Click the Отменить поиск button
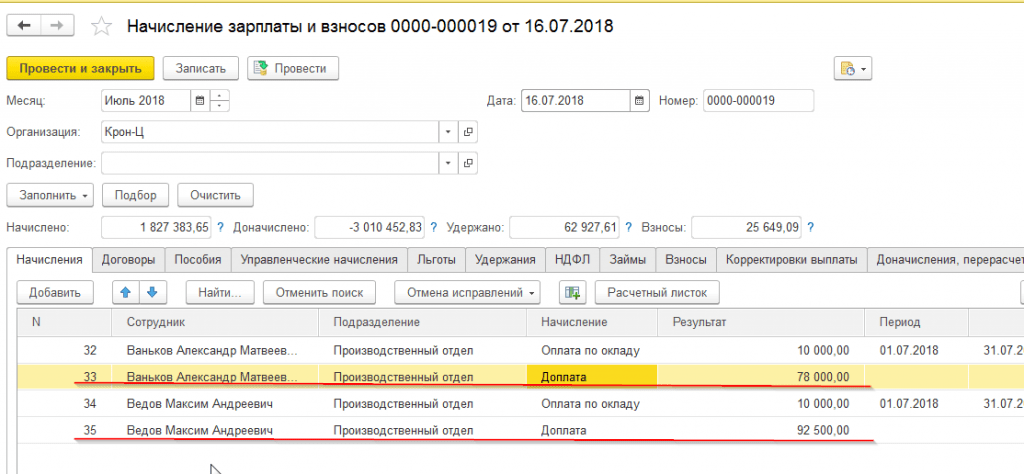Image resolution: width=1024 pixels, height=474 pixels. [319, 292]
